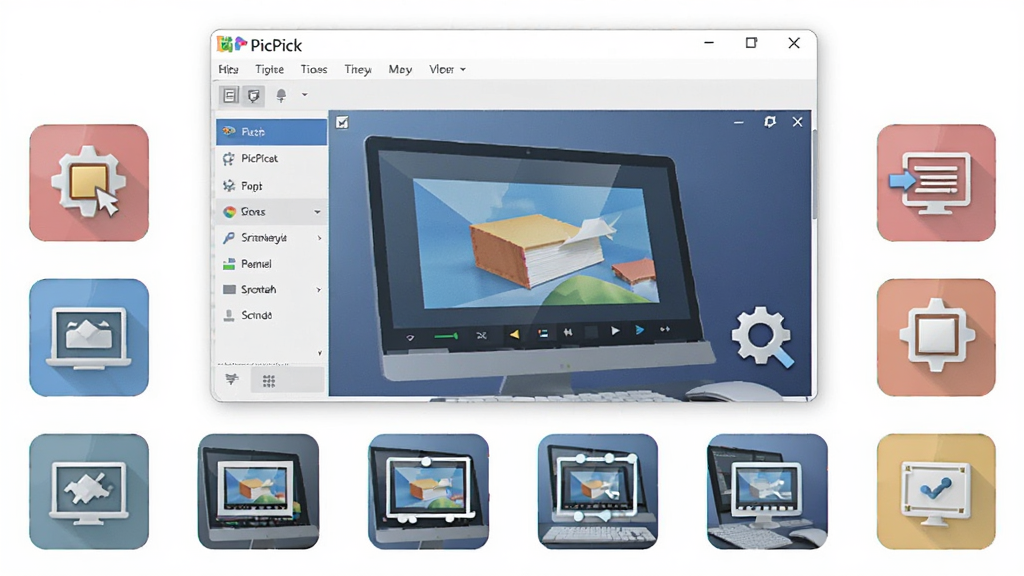1024x576 pixels.
Task: Click the shield icon in the toolbar
Action: 253,96
